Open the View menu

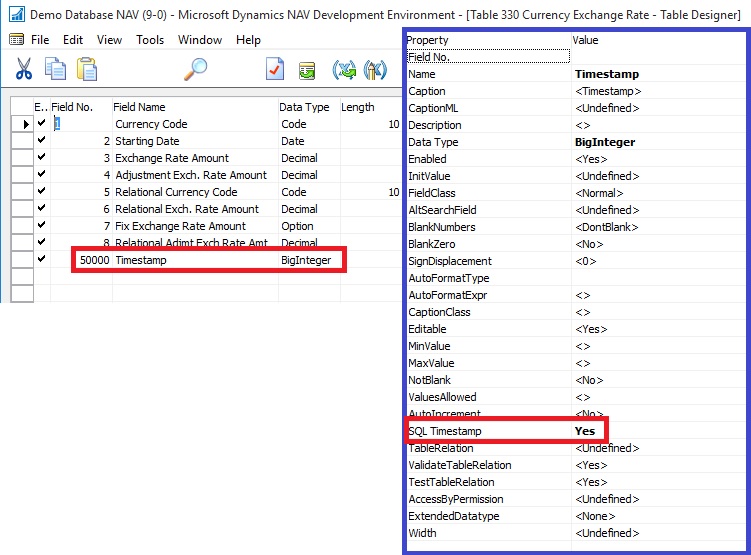[109, 40]
